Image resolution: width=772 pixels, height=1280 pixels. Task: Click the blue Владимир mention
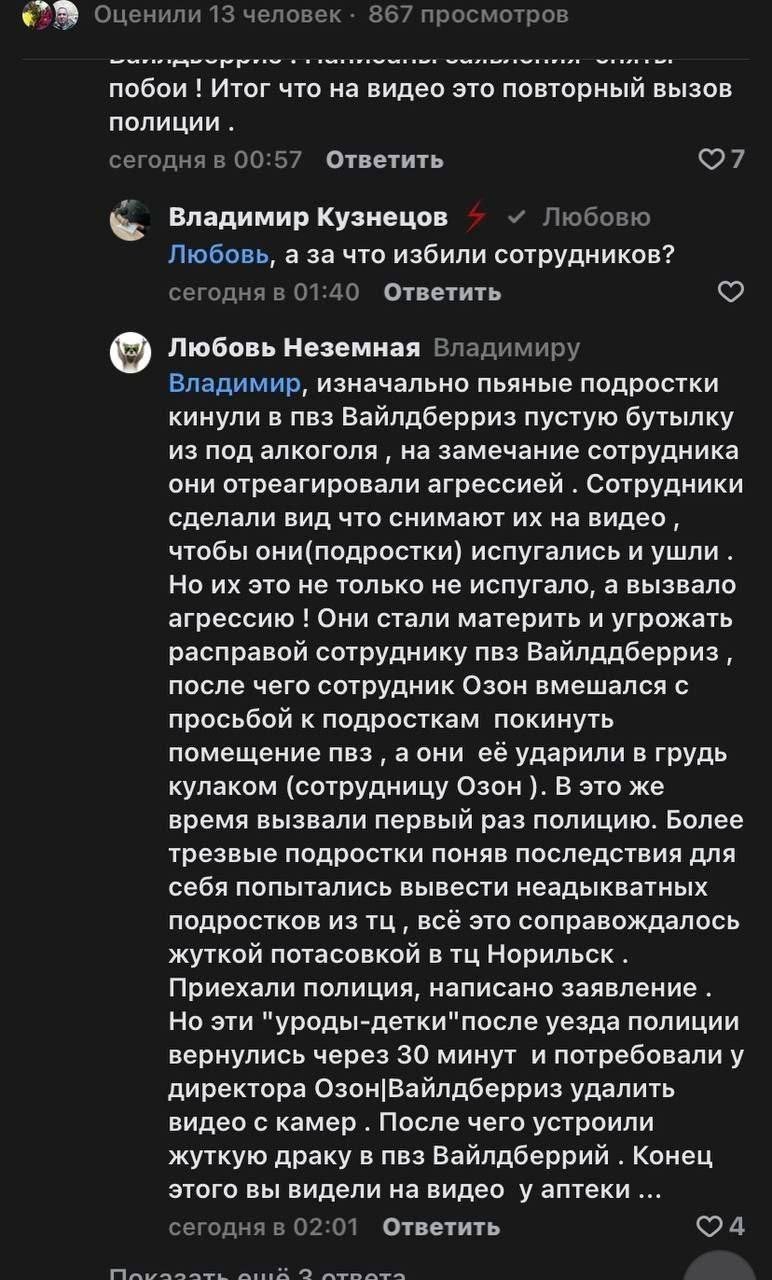(x=234, y=383)
